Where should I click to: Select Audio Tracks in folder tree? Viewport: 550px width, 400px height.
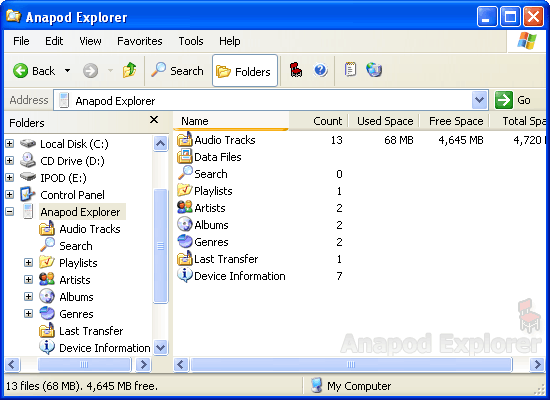coord(90,229)
